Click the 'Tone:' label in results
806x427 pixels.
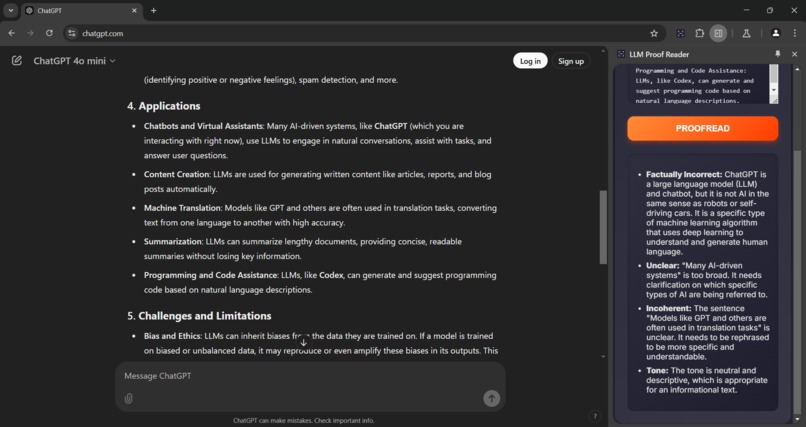pyautogui.click(x=657, y=370)
